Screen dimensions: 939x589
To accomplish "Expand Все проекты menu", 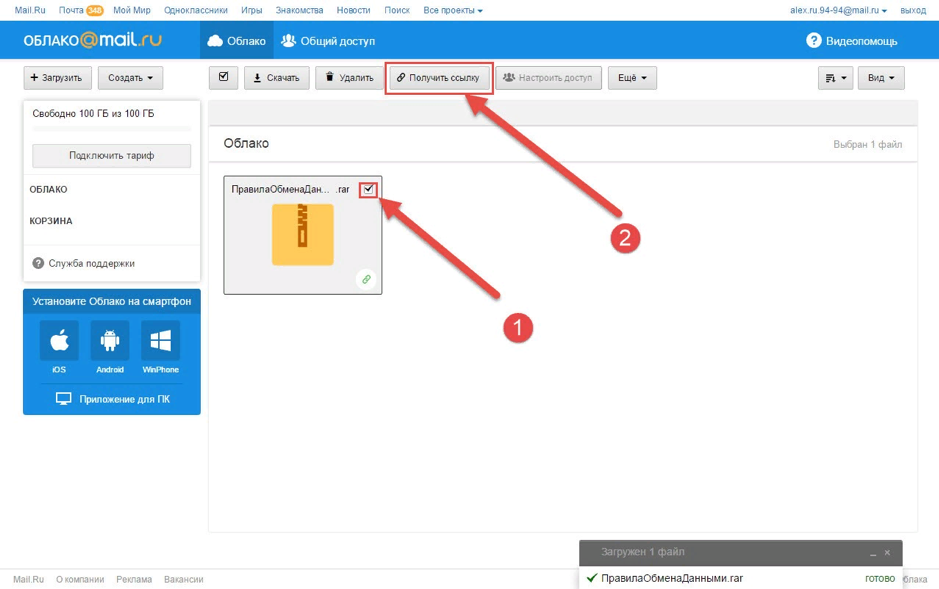I will (x=453, y=10).
